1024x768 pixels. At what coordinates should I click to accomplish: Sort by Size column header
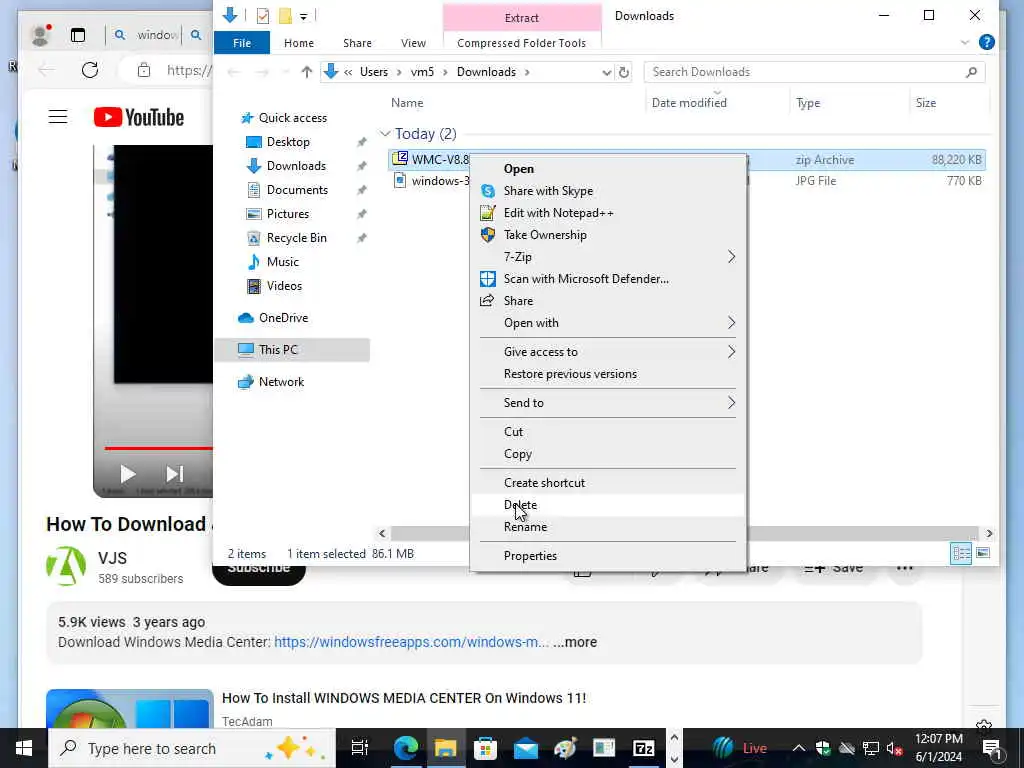click(x=925, y=103)
